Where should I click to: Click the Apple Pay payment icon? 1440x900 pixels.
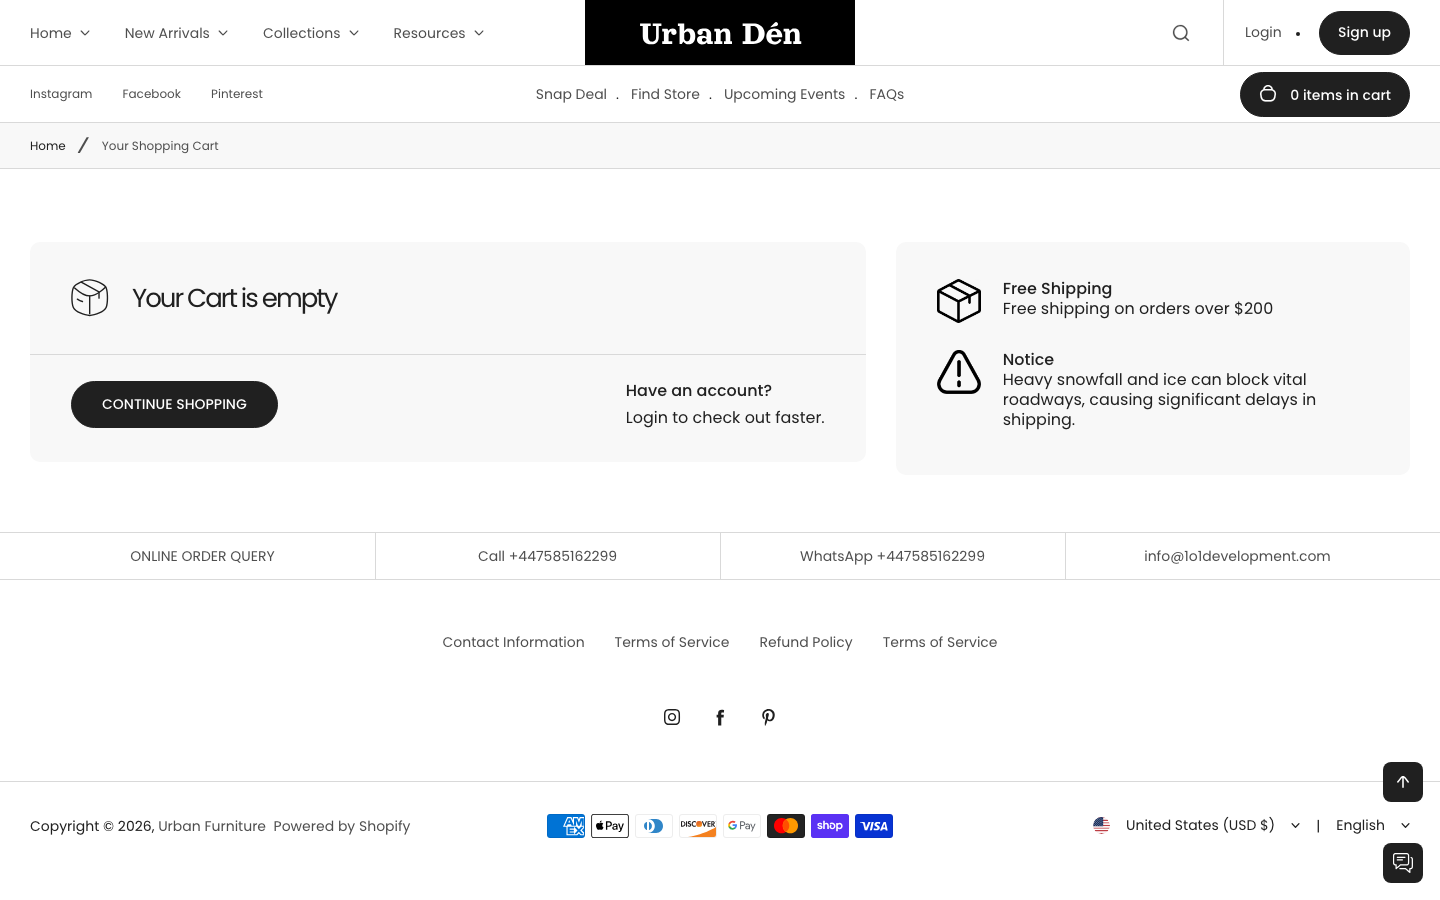610,826
